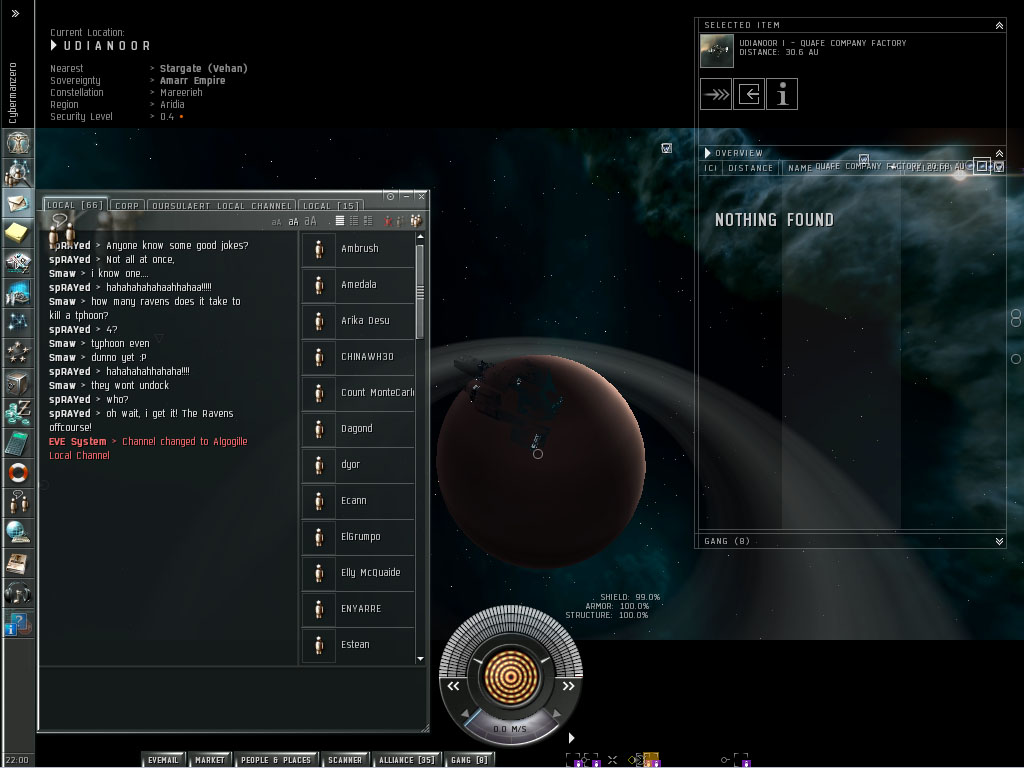Open the star map constellation icon
The width and height of the screenshot is (1024, 768).
pos(18,323)
